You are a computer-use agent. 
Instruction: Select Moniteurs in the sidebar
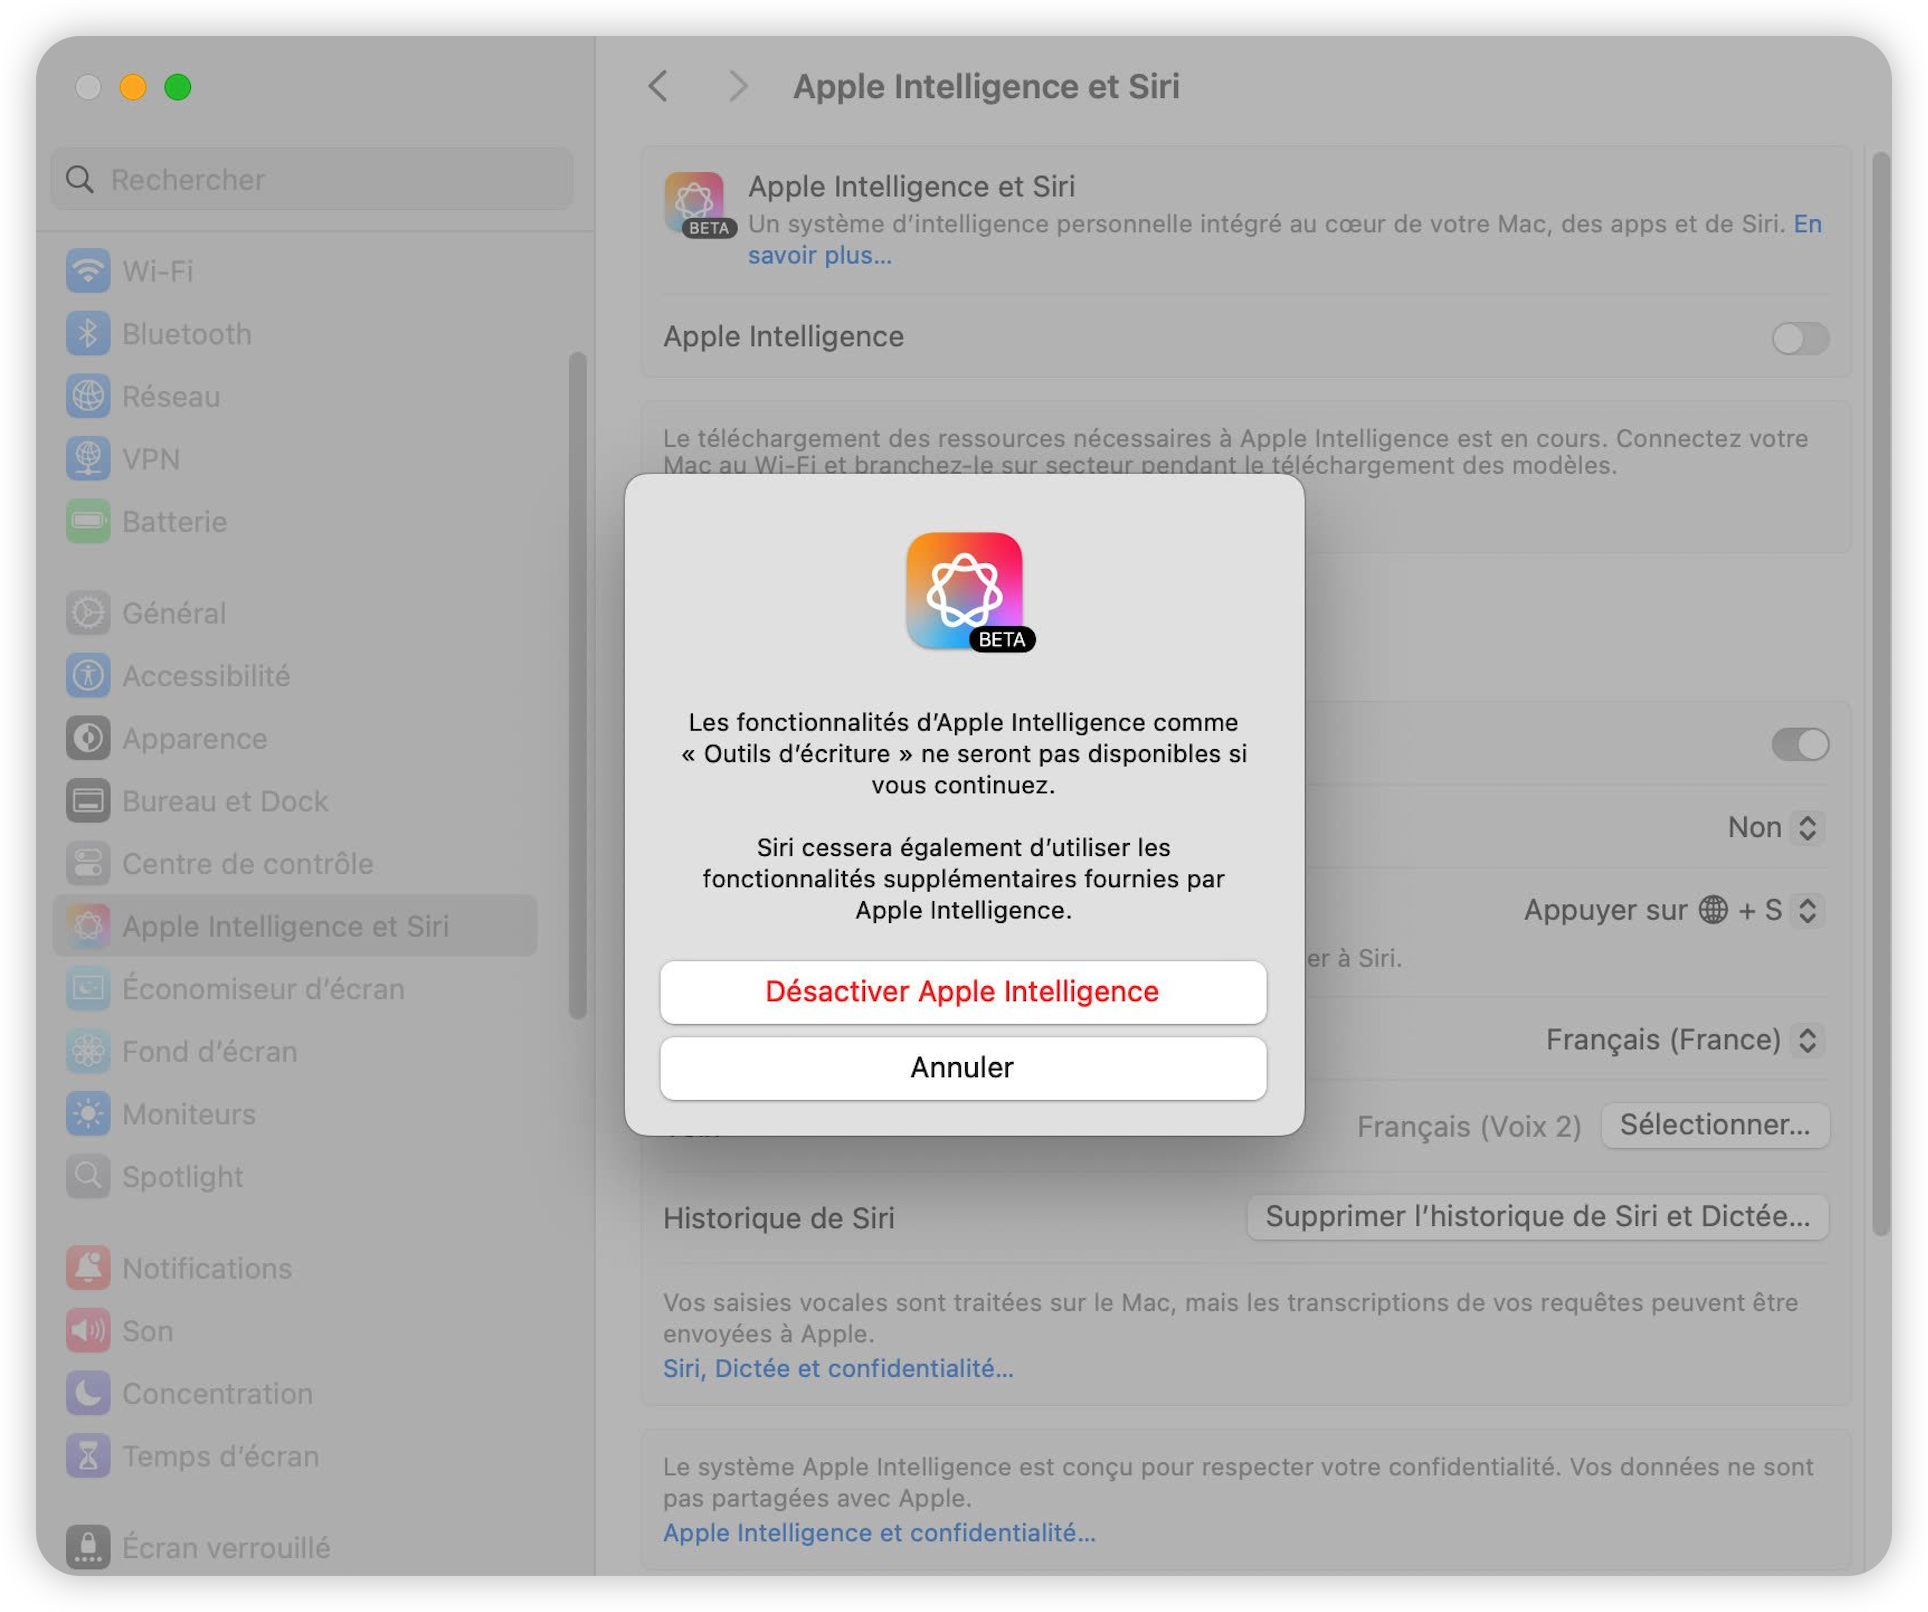(296, 1114)
